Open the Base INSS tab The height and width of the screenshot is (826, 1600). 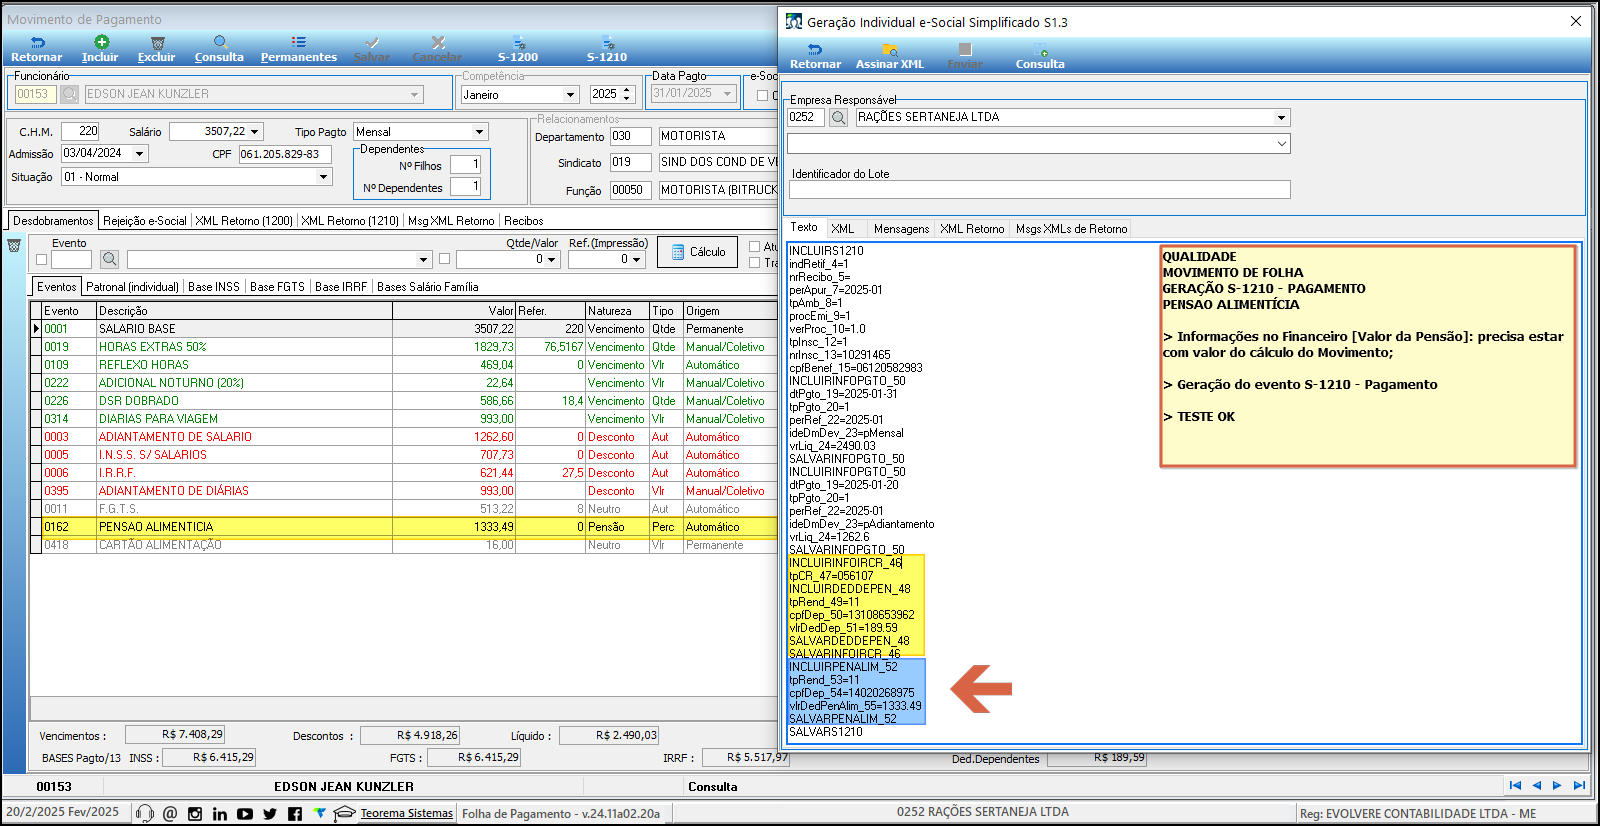pos(214,287)
